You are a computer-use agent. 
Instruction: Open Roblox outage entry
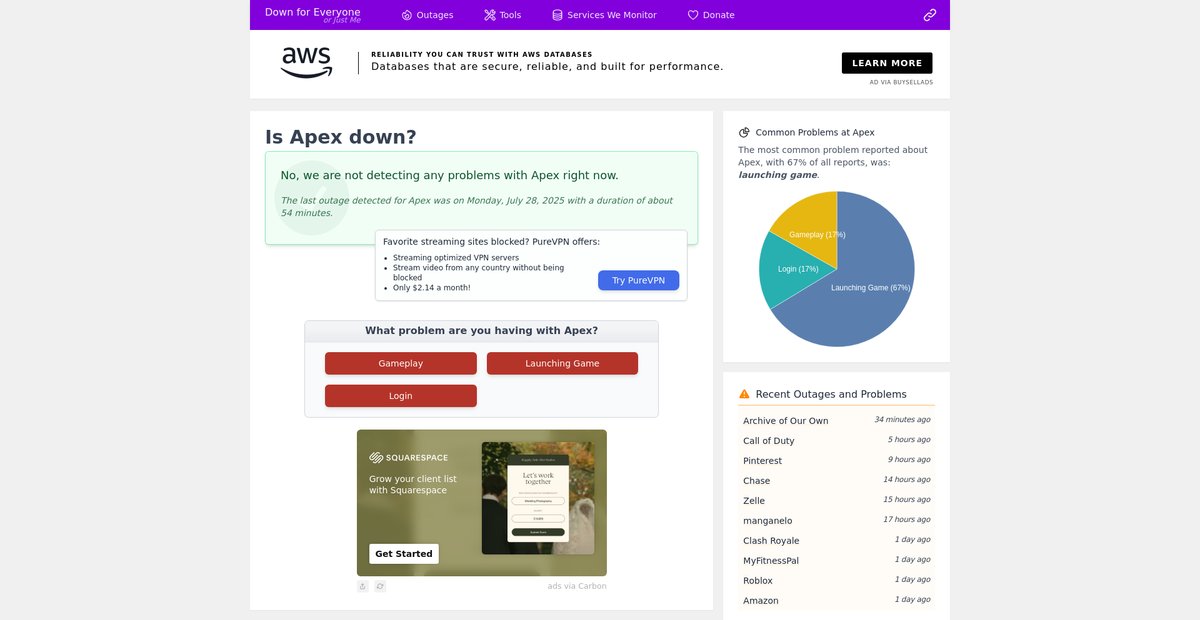[836, 580]
